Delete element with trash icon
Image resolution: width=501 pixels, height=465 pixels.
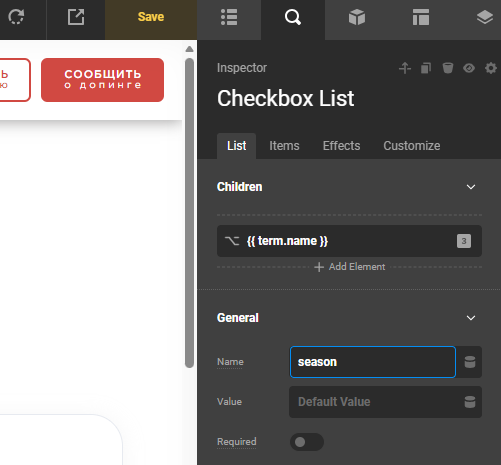[x=448, y=68]
